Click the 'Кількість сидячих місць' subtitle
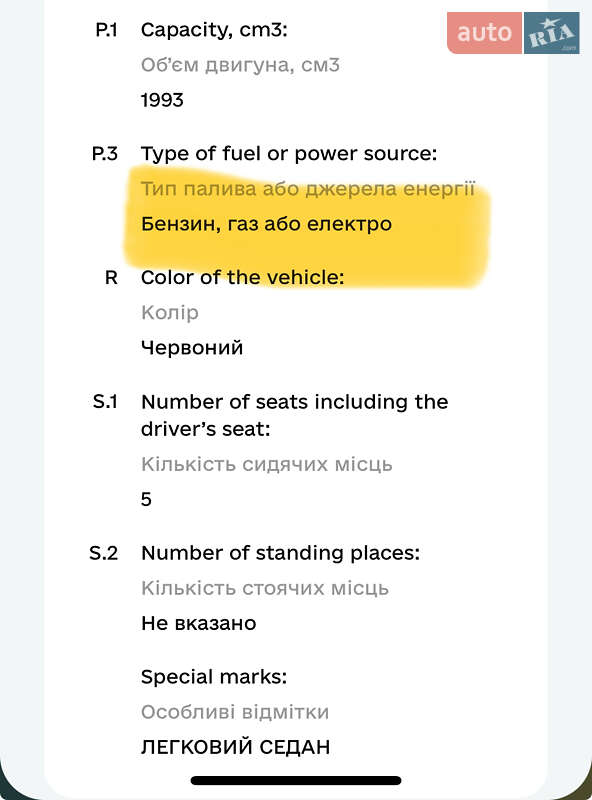The width and height of the screenshot is (592, 800). tap(266, 464)
